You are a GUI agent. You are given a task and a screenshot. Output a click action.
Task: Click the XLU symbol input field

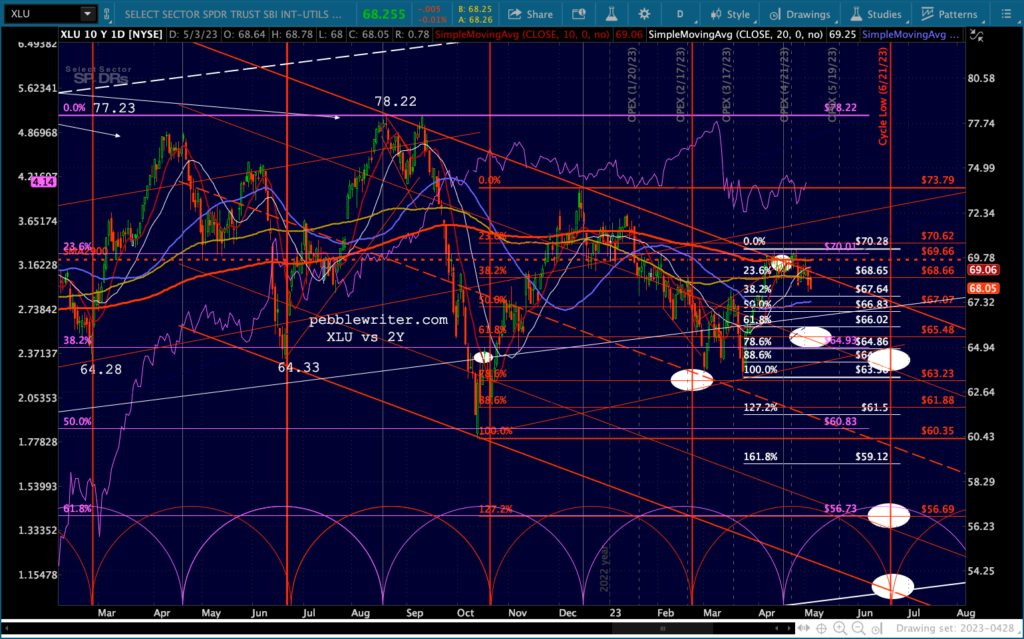tap(43, 13)
